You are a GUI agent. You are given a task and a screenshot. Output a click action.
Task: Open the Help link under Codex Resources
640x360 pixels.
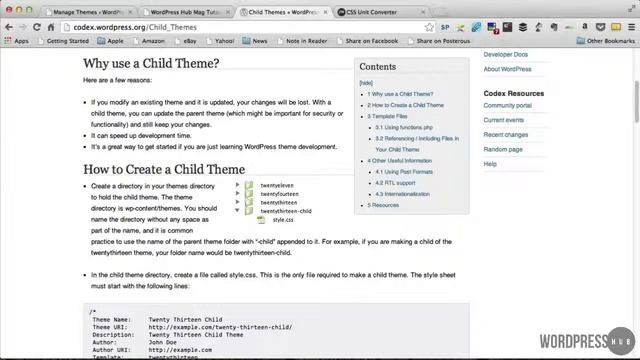point(490,164)
